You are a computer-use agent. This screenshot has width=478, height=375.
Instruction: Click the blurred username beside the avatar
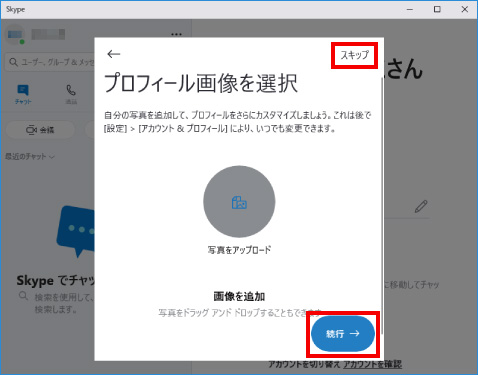click(48, 34)
